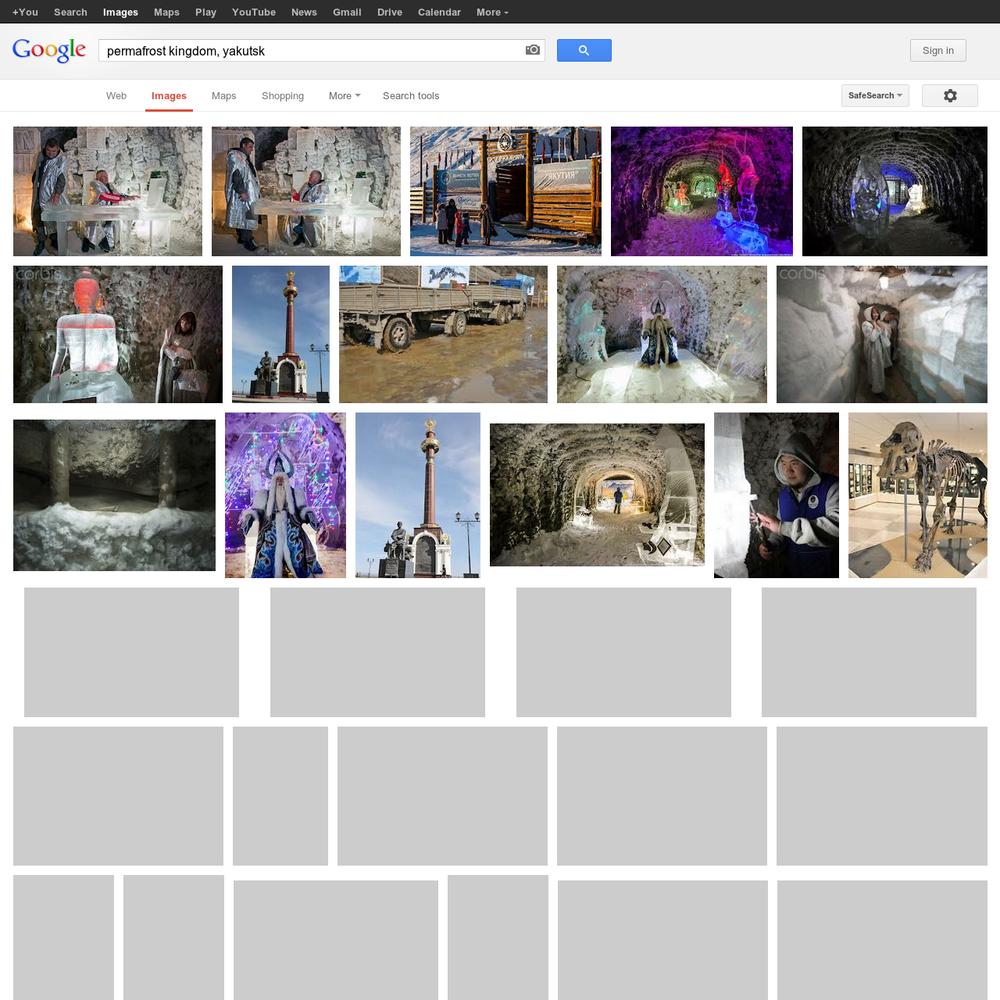Switch to the Web results tab
This screenshot has height=1000, width=1000.
(x=116, y=96)
